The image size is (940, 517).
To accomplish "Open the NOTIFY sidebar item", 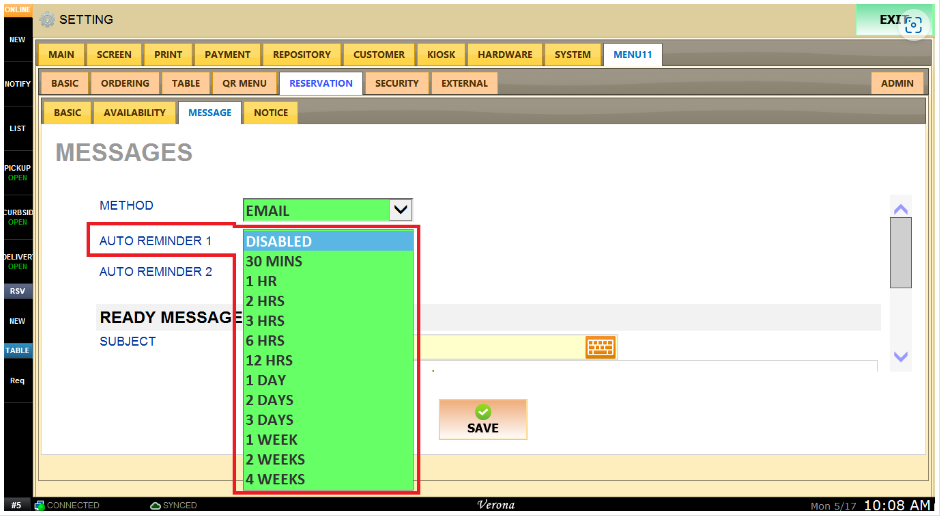I will point(17,84).
